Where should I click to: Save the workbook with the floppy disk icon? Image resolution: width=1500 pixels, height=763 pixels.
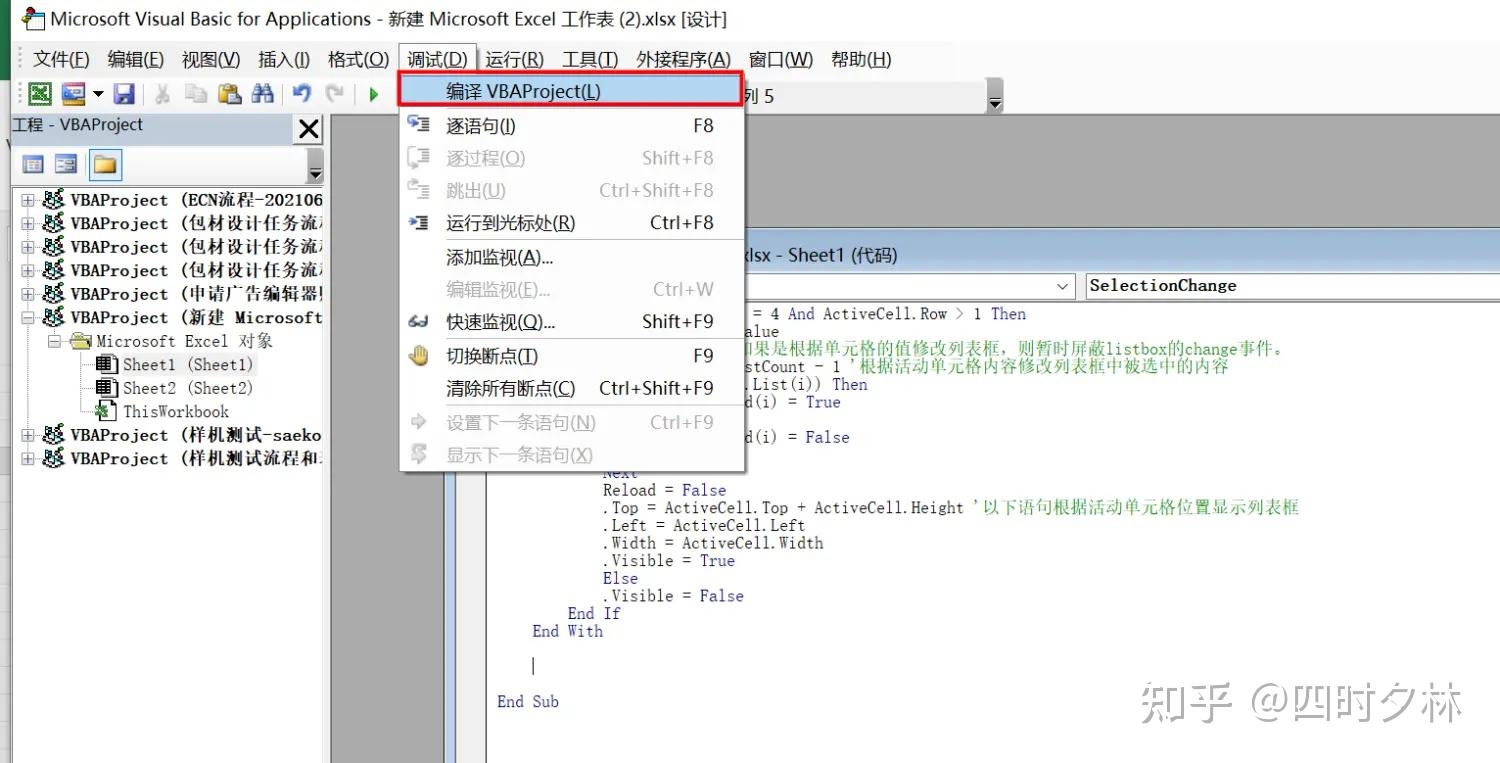click(124, 94)
